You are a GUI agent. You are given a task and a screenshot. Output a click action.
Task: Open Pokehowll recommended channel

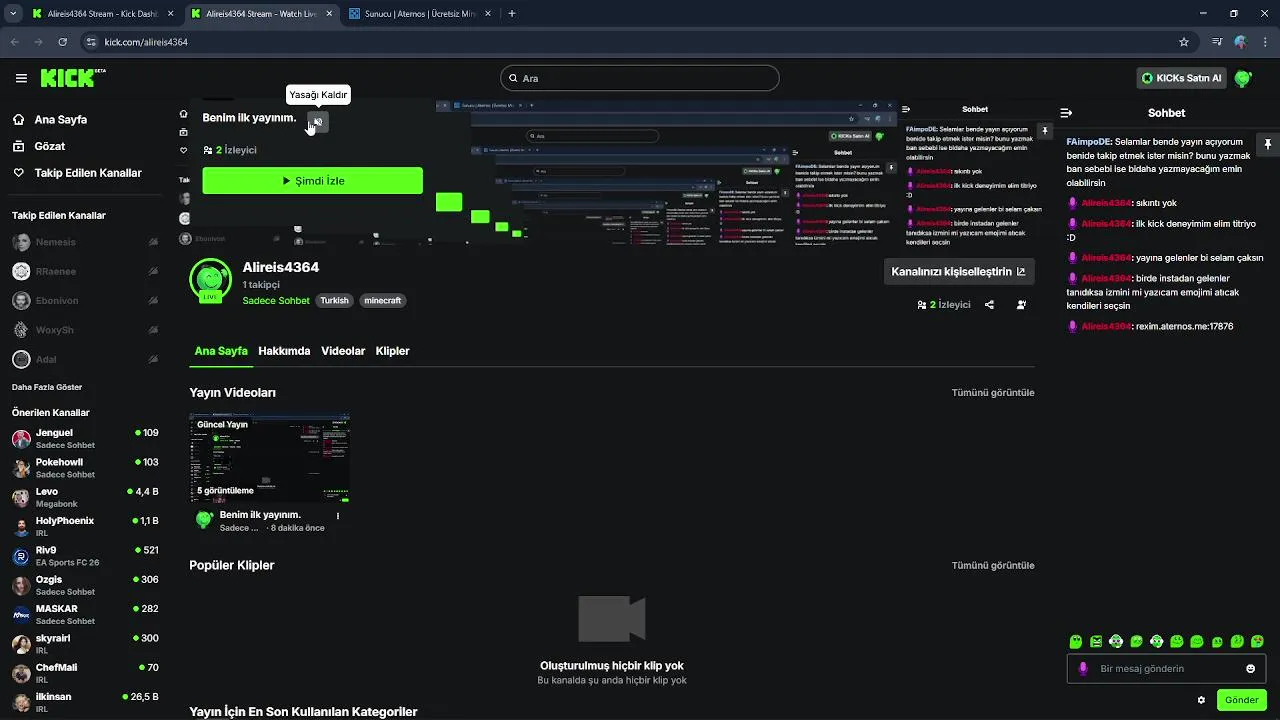(x=85, y=468)
